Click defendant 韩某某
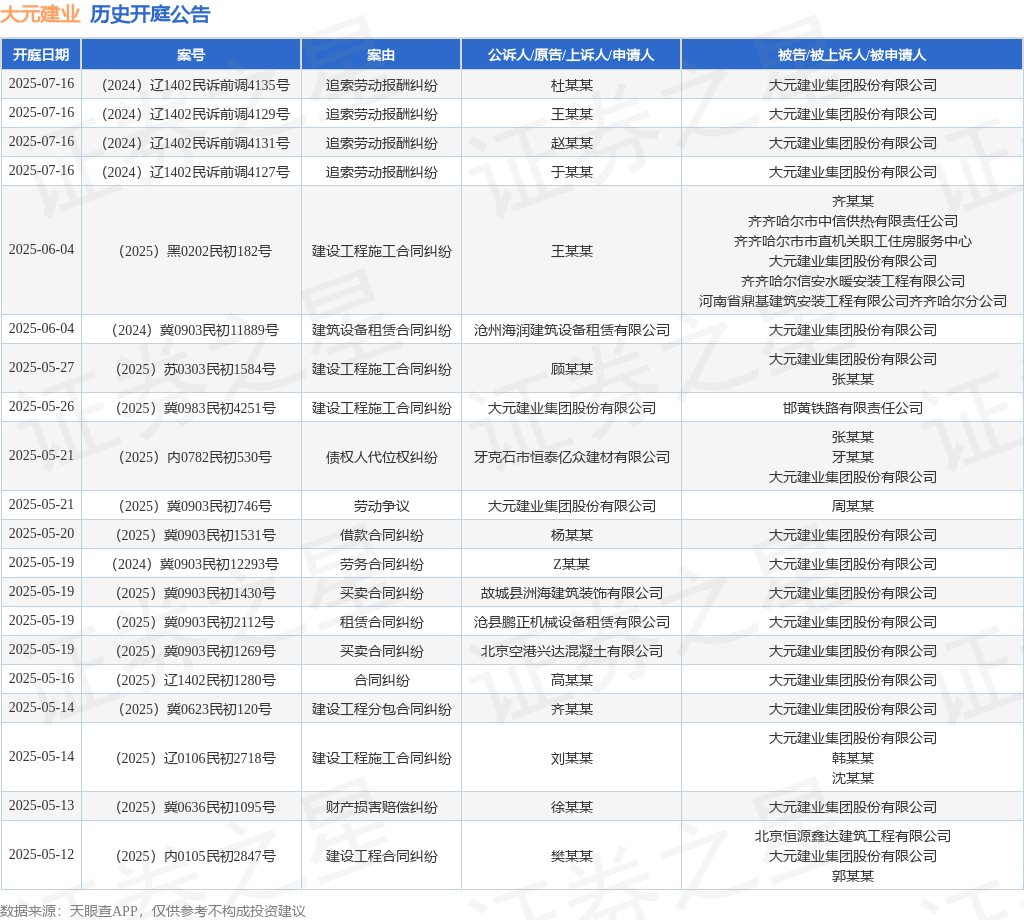 pos(852,759)
